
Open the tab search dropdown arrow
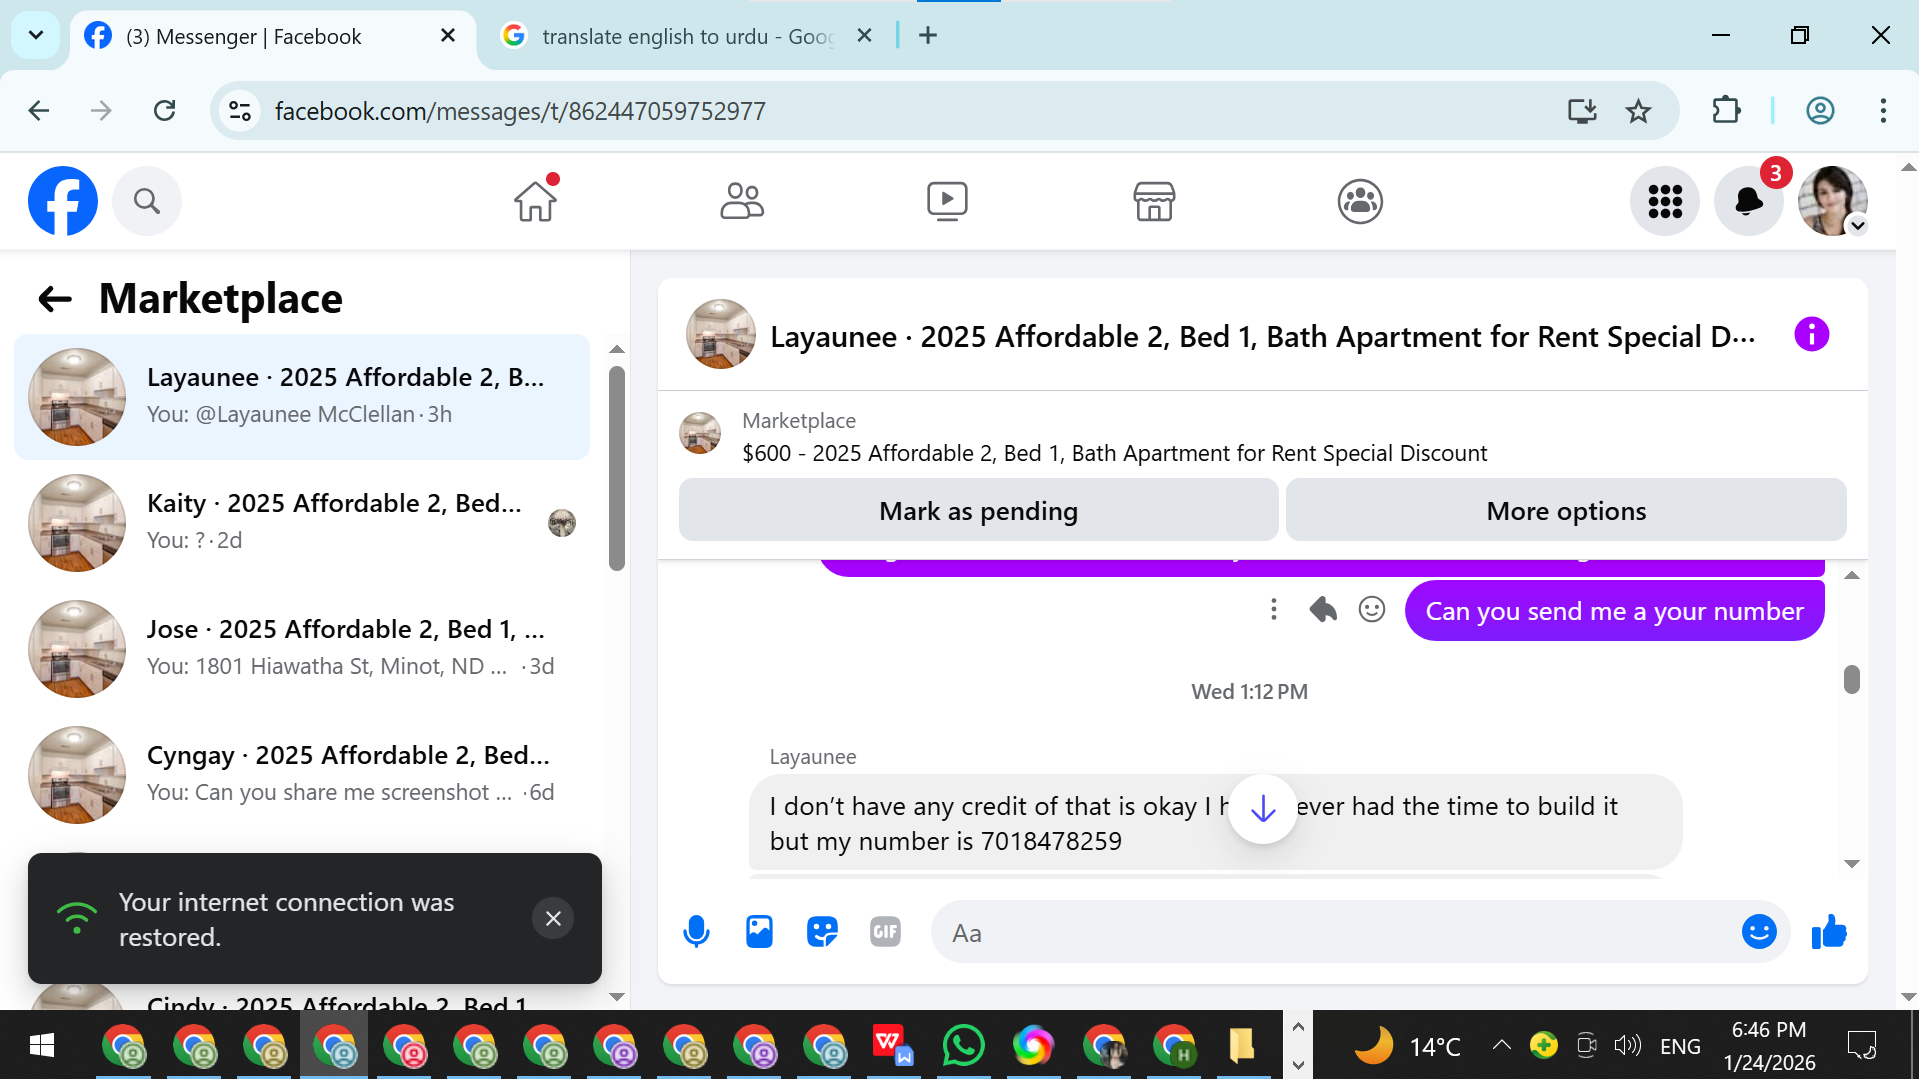pyautogui.click(x=36, y=36)
